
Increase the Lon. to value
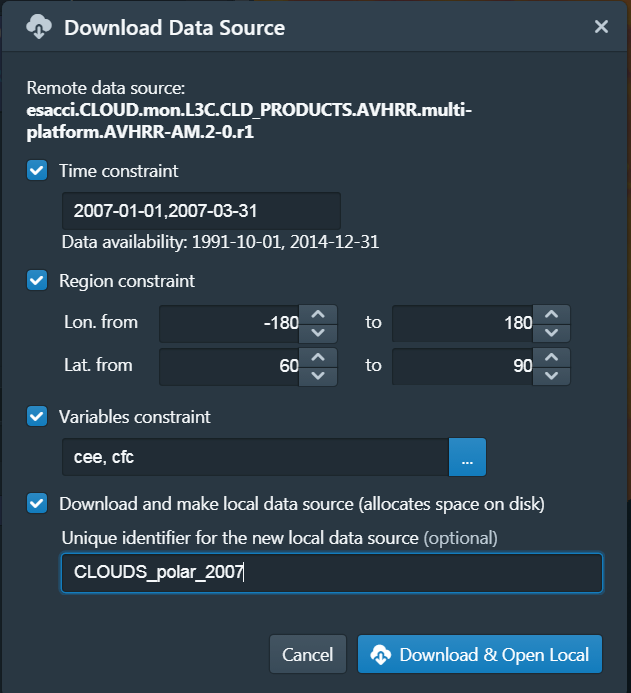(551, 314)
